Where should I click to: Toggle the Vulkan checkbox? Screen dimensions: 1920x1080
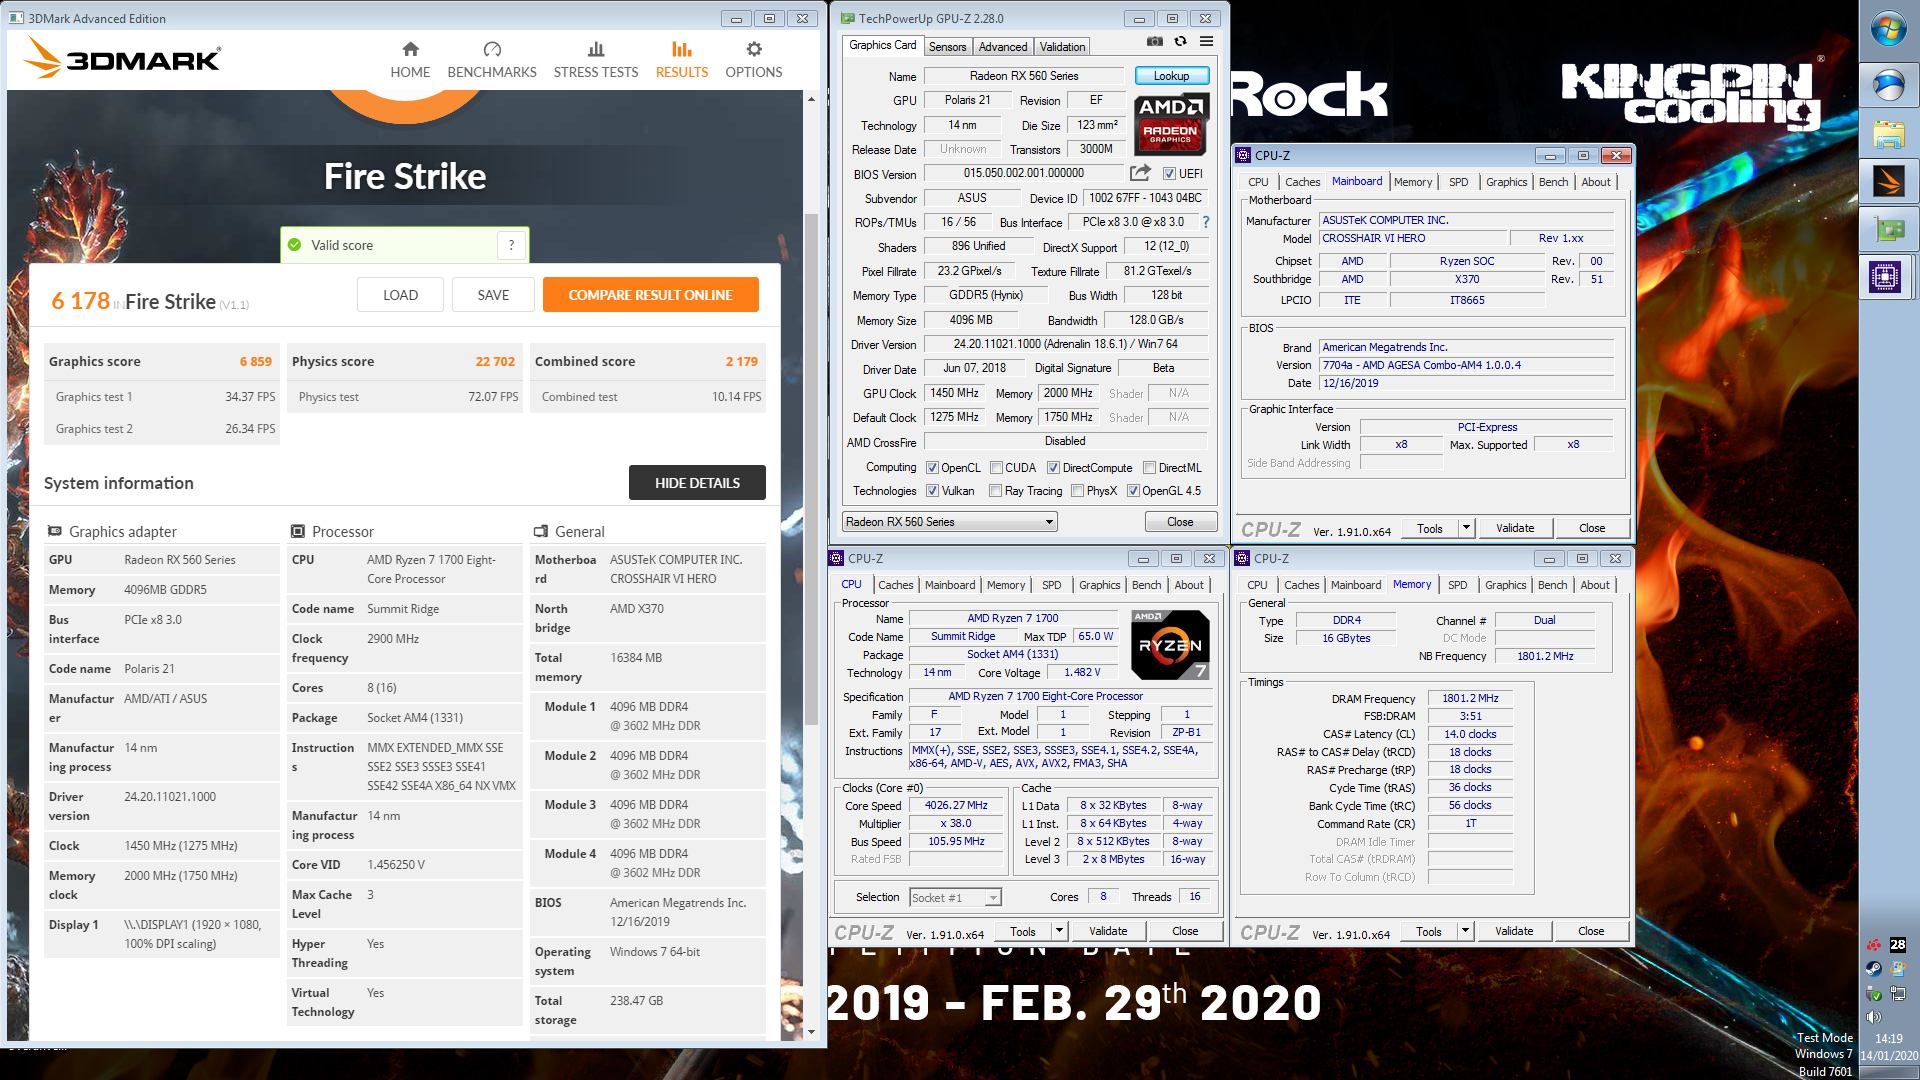(932, 491)
